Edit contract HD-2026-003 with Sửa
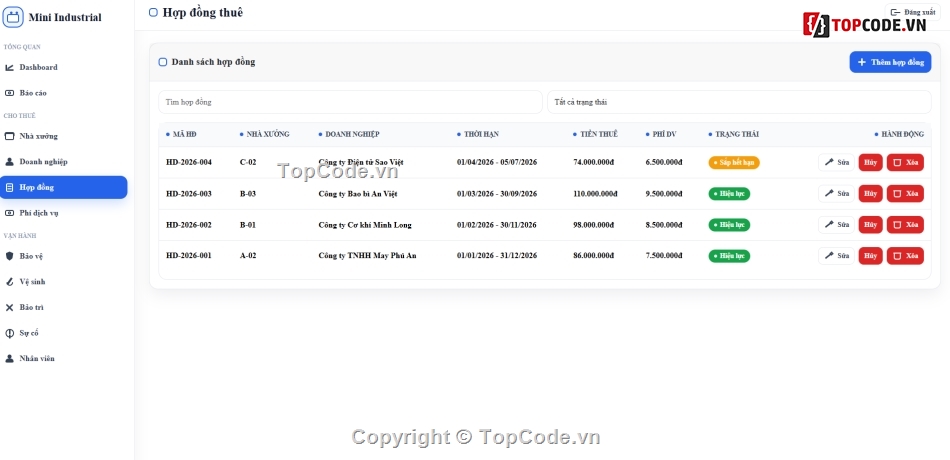The image size is (950, 460). click(836, 193)
